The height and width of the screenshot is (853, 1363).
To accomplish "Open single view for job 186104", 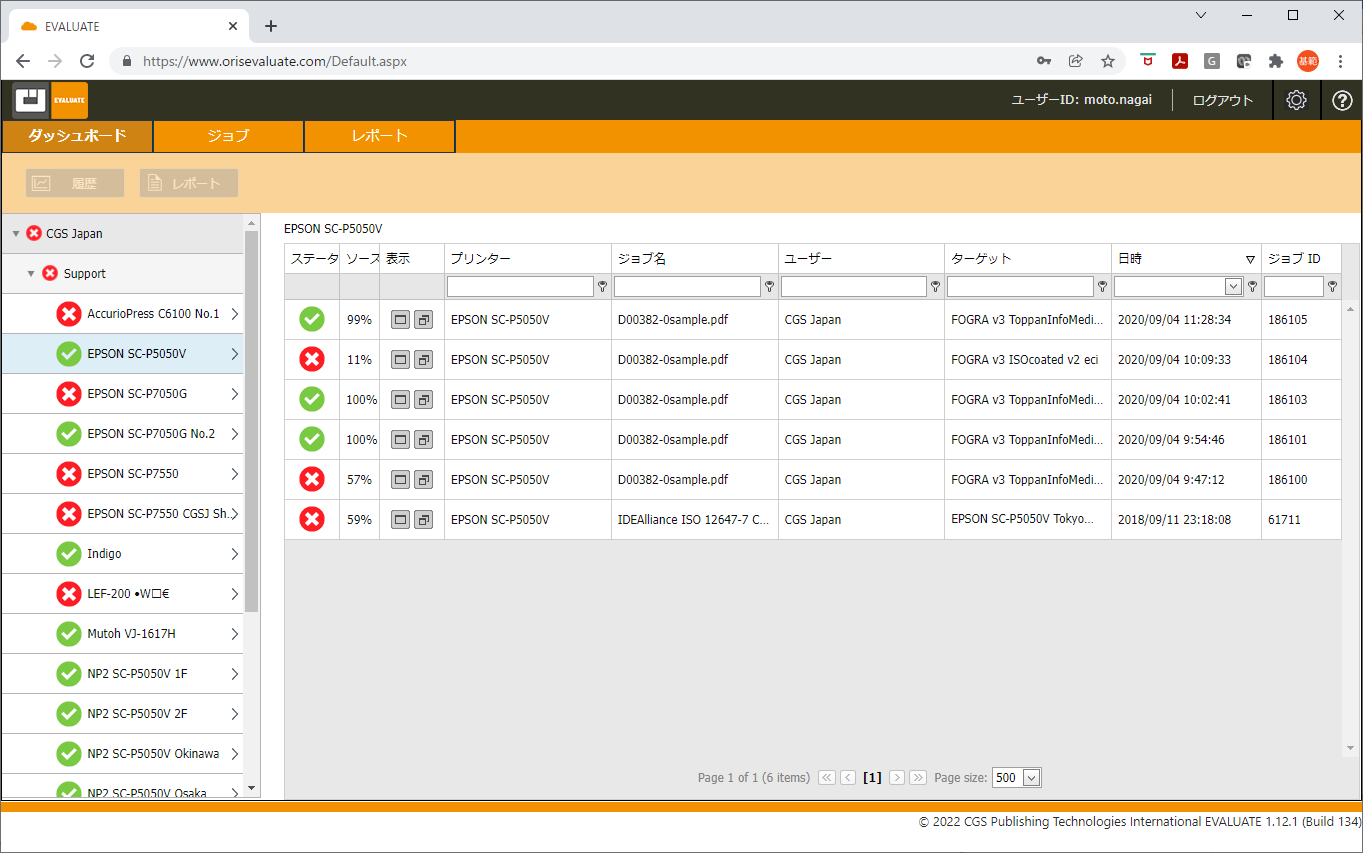I will coord(401,360).
